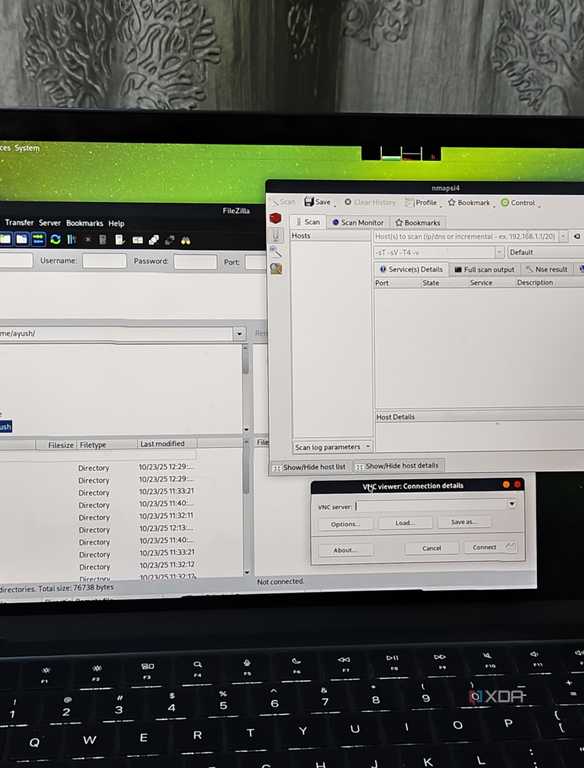Open FileZilla Transfer menu
The height and width of the screenshot is (768, 584).
coord(19,222)
